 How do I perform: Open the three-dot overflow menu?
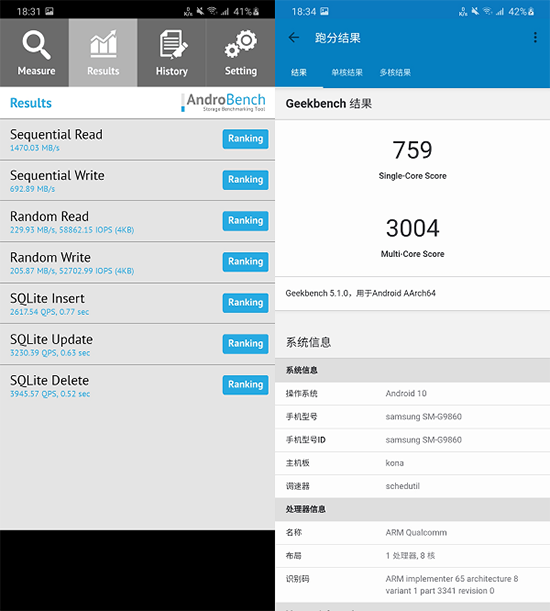535,37
